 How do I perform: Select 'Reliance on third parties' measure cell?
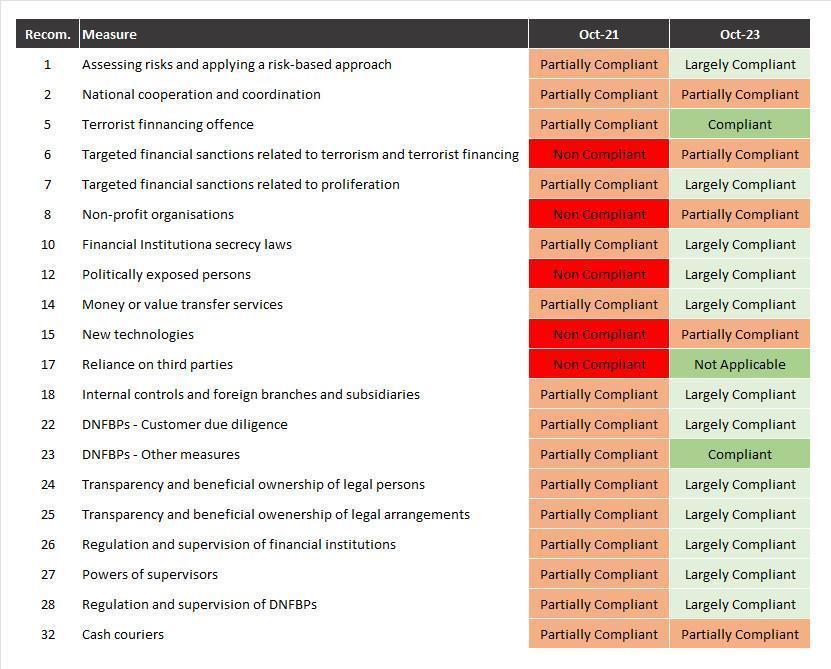[x=157, y=364]
